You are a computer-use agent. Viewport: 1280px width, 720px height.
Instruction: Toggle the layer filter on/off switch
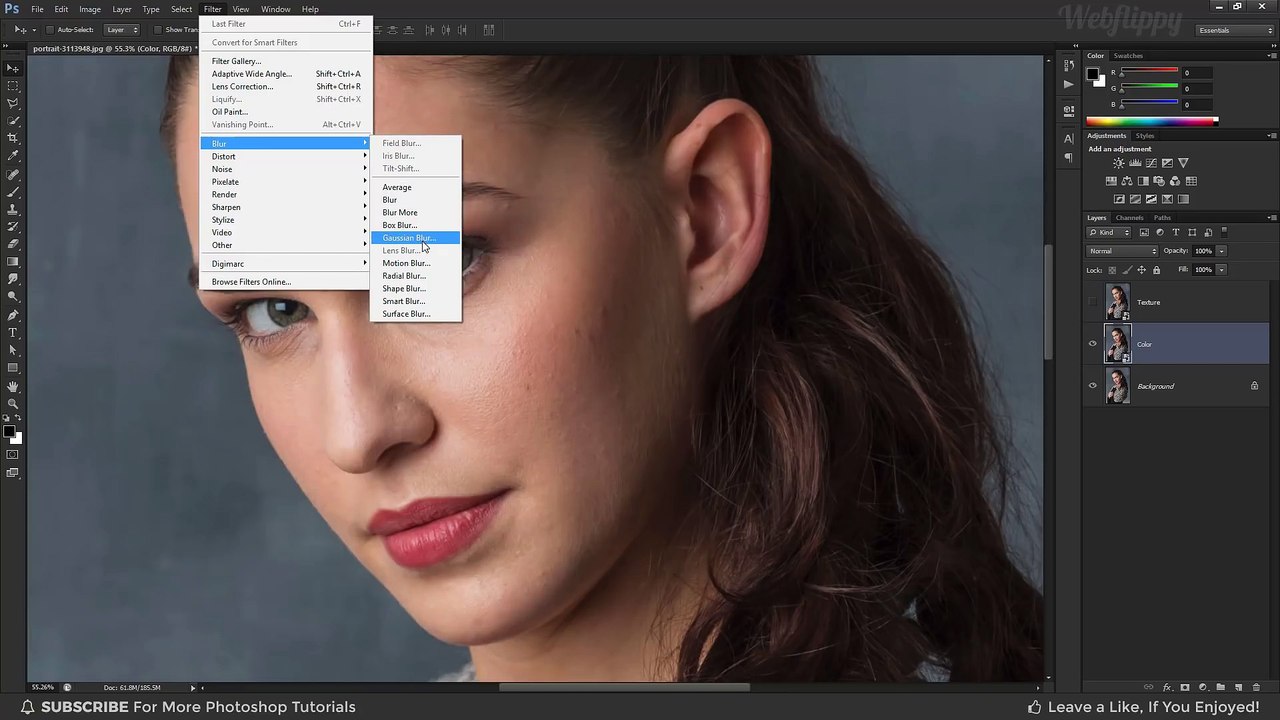tap(1224, 232)
